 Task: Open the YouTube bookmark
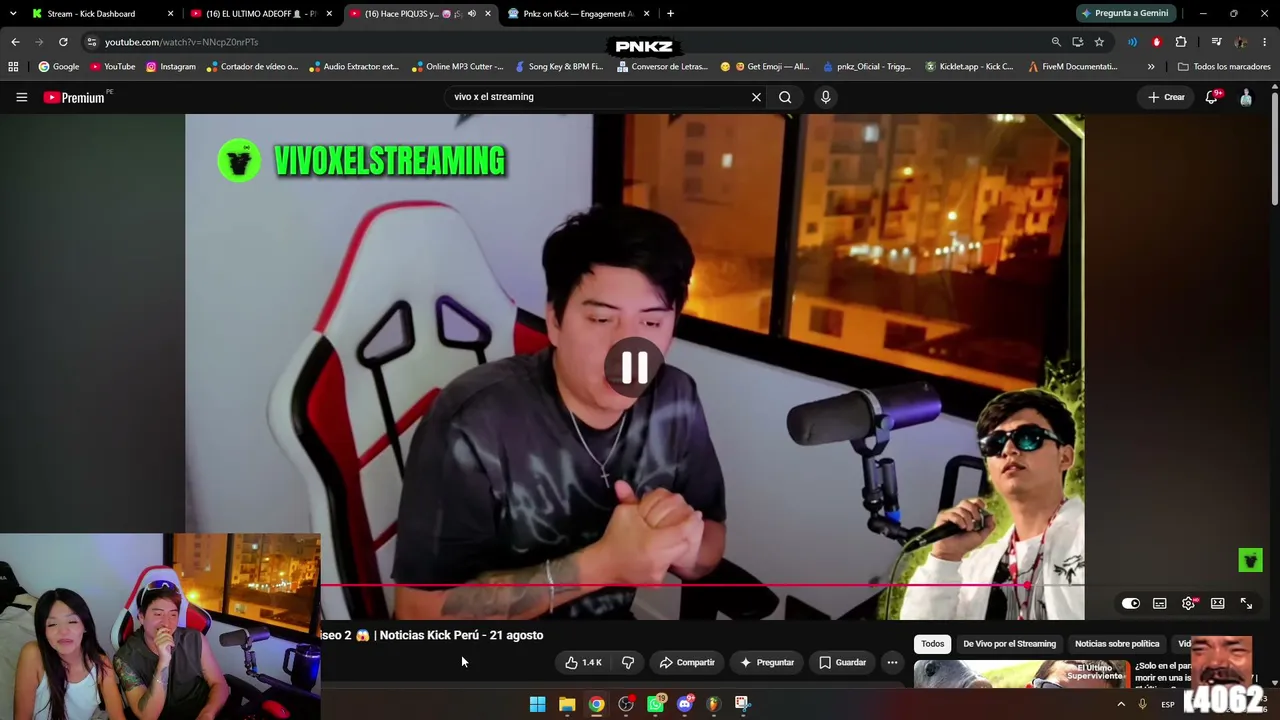(x=113, y=67)
